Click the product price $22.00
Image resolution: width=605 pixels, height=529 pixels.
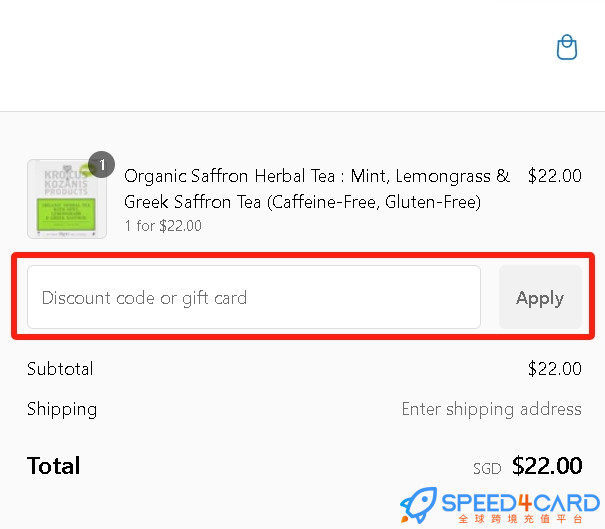[x=554, y=176]
